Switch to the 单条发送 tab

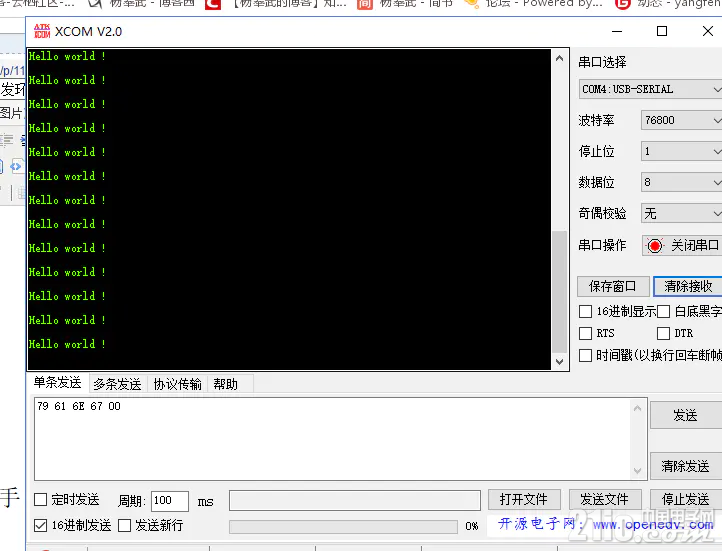click(58, 383)
